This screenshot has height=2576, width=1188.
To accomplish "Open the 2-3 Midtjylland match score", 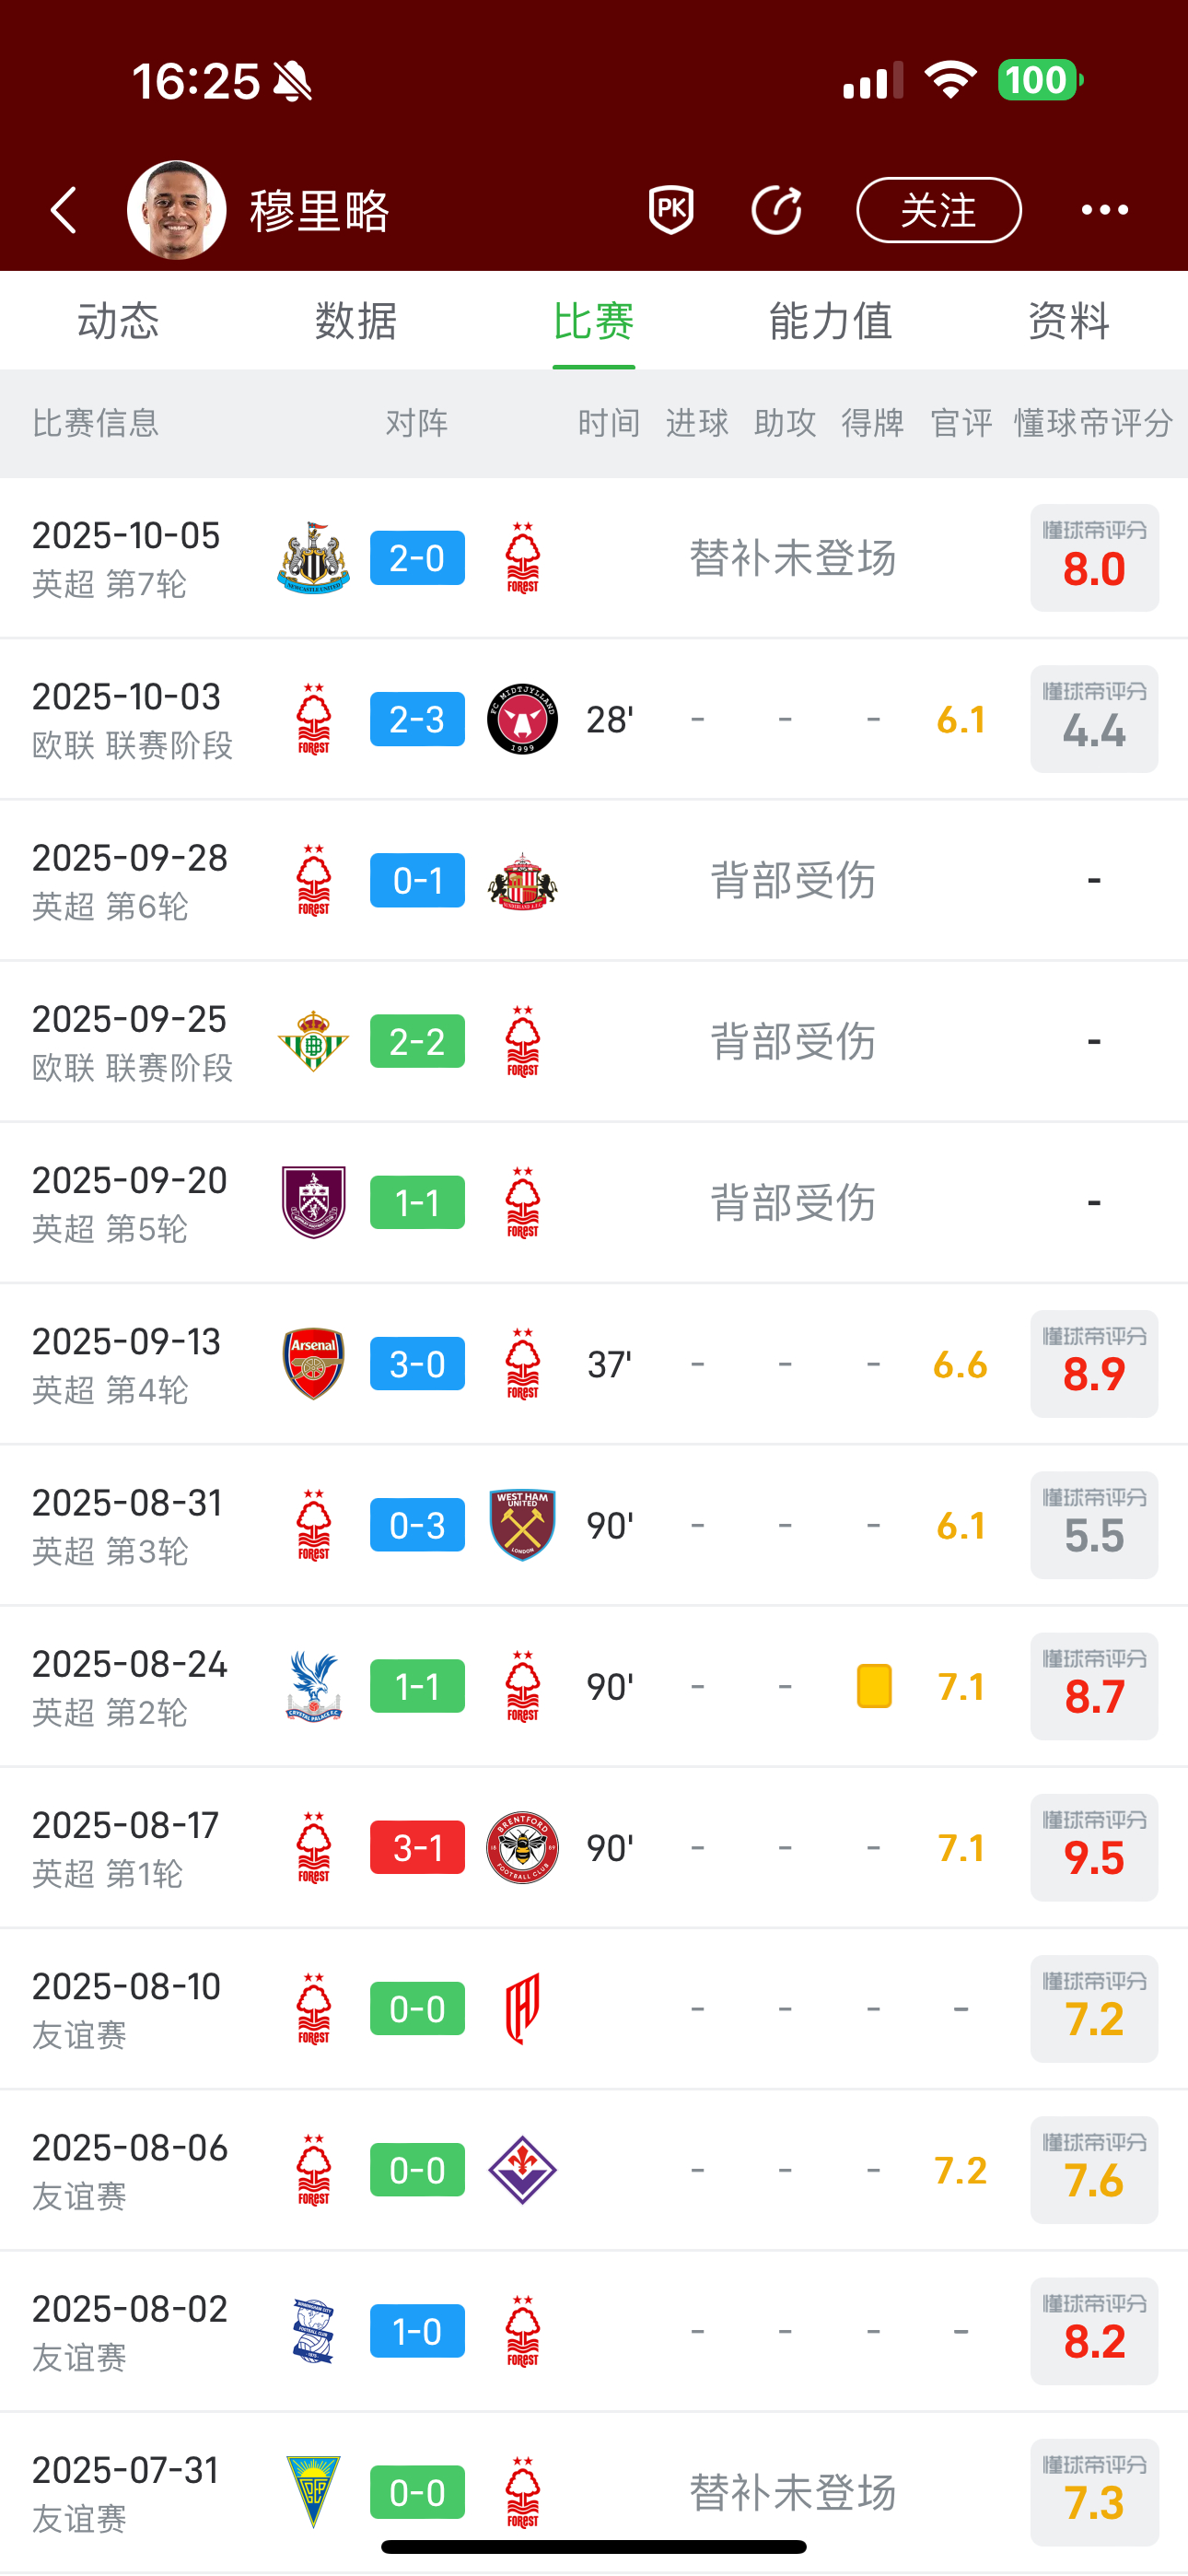I will tap(417, 719).
